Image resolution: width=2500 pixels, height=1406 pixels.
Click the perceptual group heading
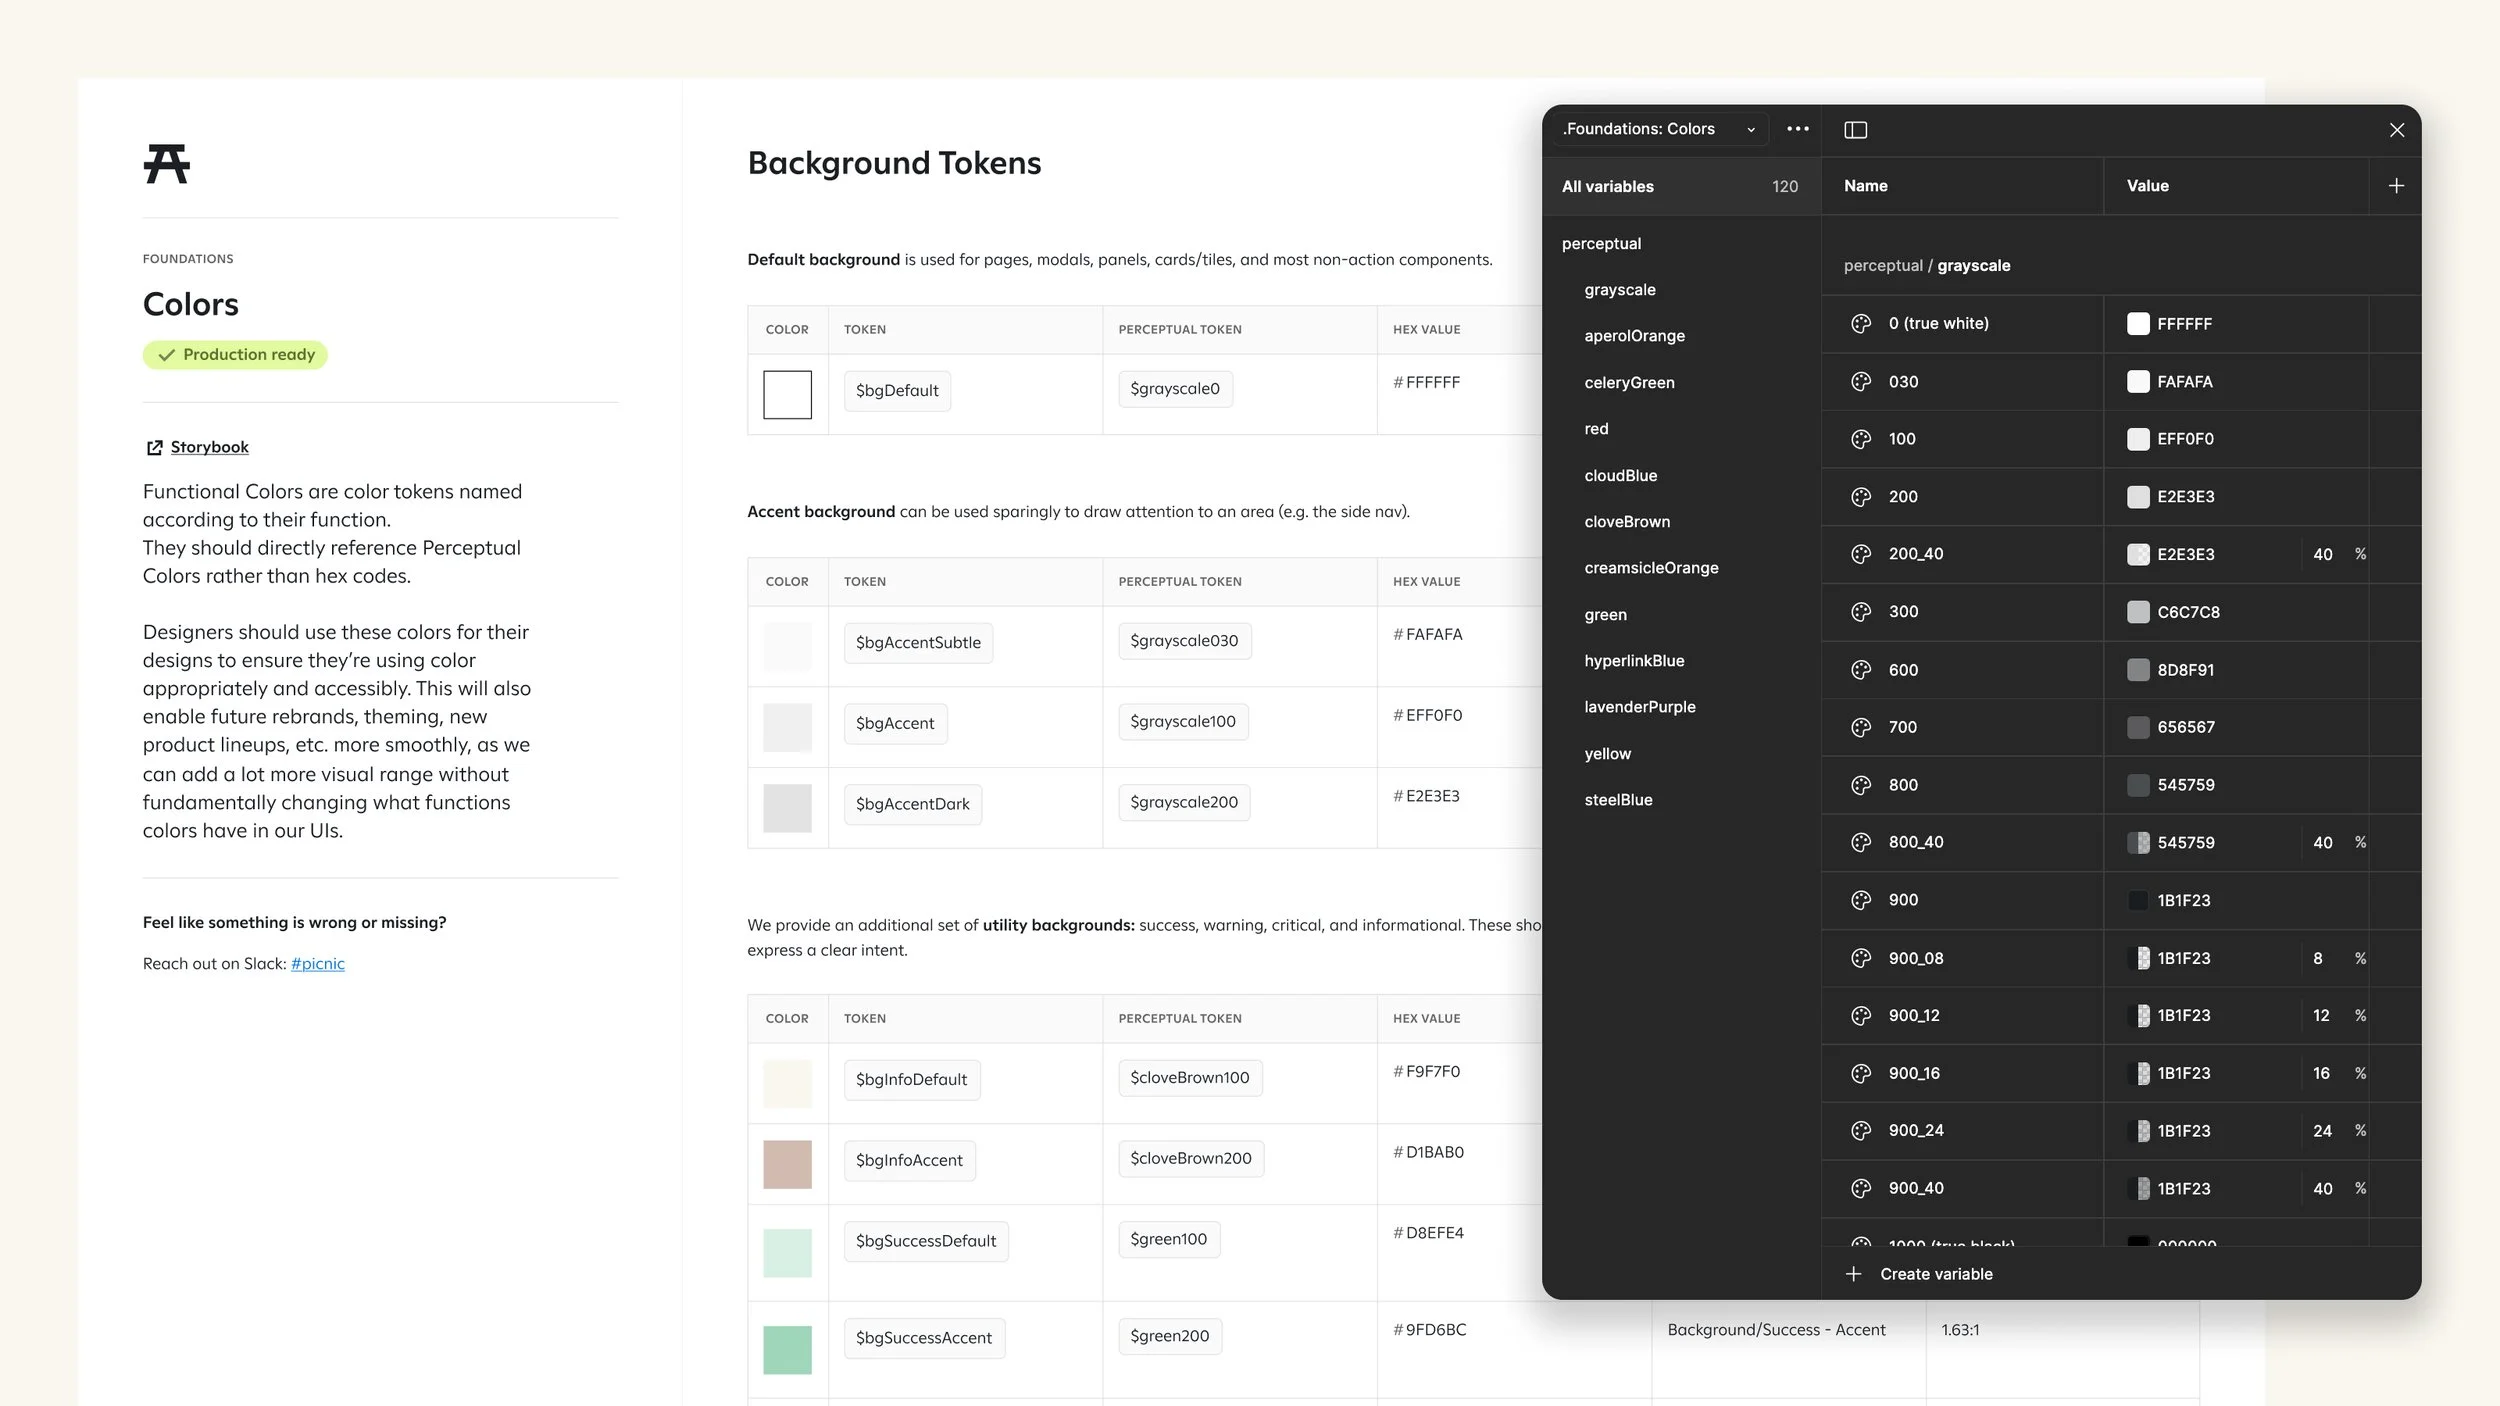pos(1601,244)
